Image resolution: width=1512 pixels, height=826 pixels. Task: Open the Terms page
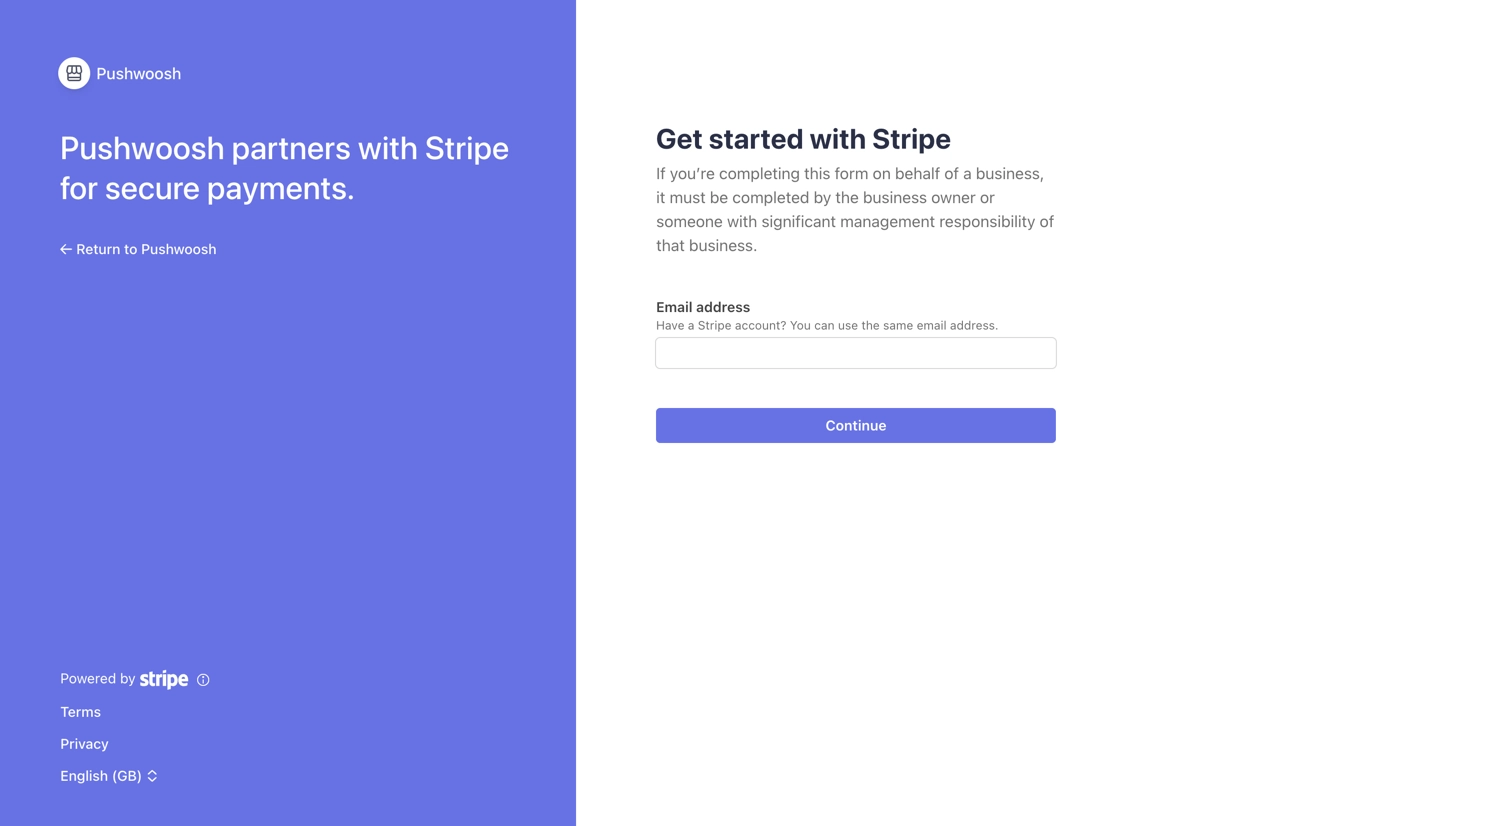(80, 711)
